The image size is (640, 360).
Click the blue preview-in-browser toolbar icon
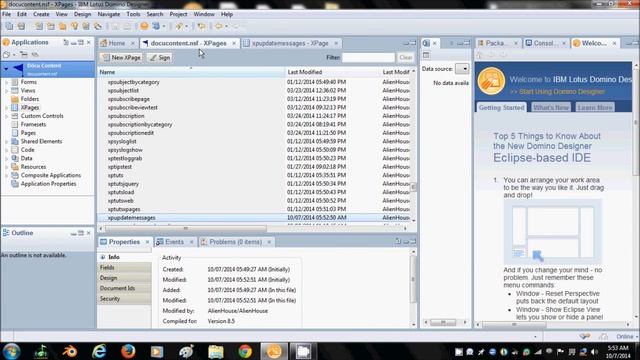point(156,26)
